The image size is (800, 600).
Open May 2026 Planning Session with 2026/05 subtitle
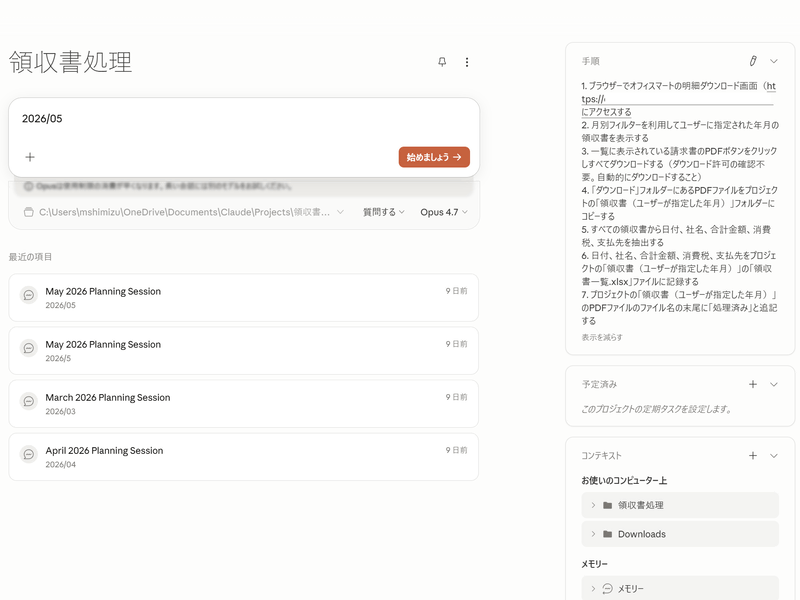pyautogui.click(x=244, y=298)
